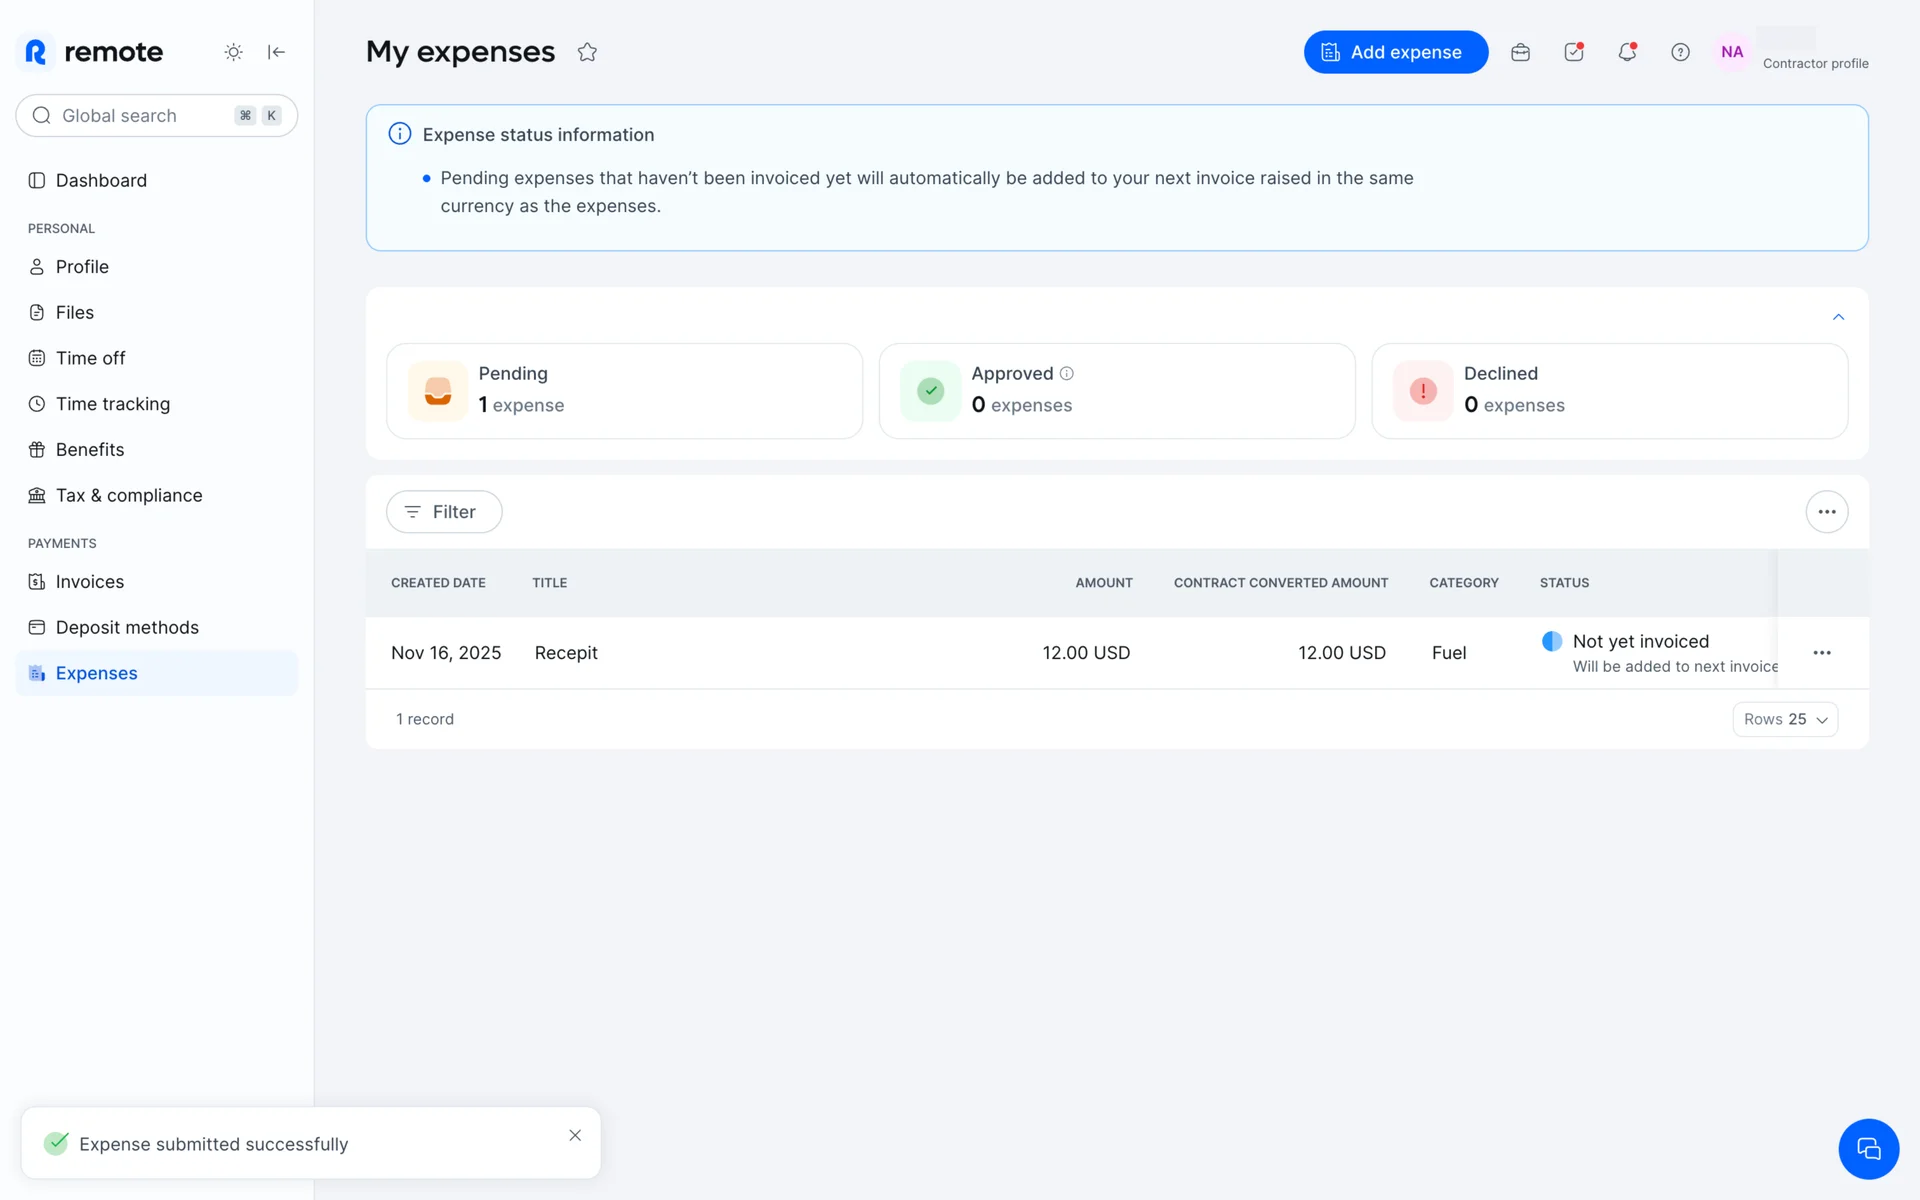Open table options three-dot menu
Viewport: 1920px width, 1200px height.
(x=1826, y=512)
